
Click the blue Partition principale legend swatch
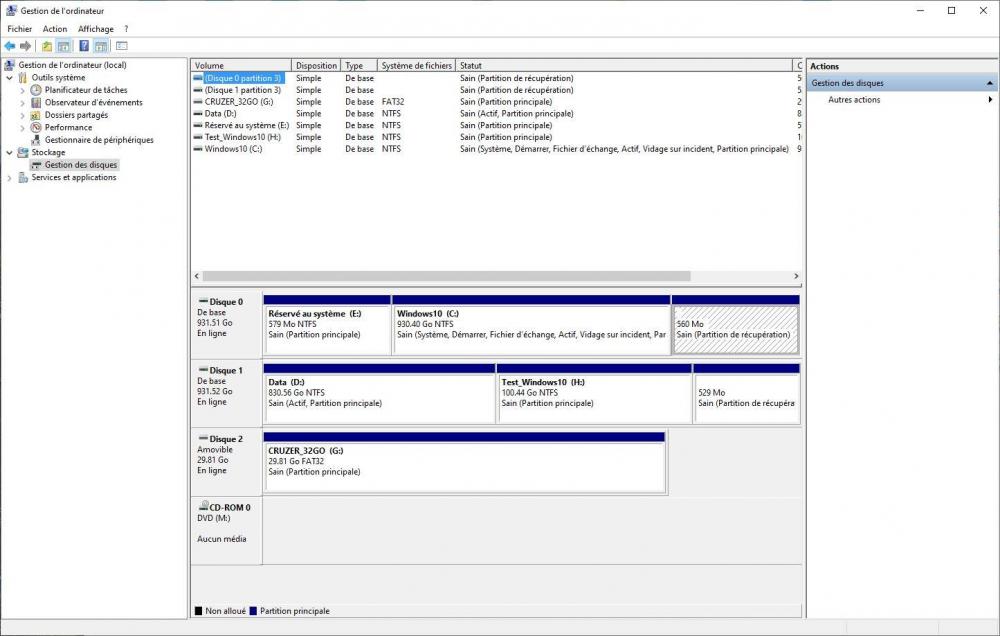click(253, 611)
